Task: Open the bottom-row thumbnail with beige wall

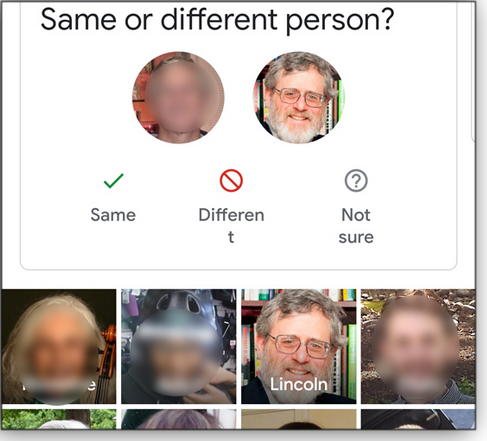Action: tap(299, 419)
